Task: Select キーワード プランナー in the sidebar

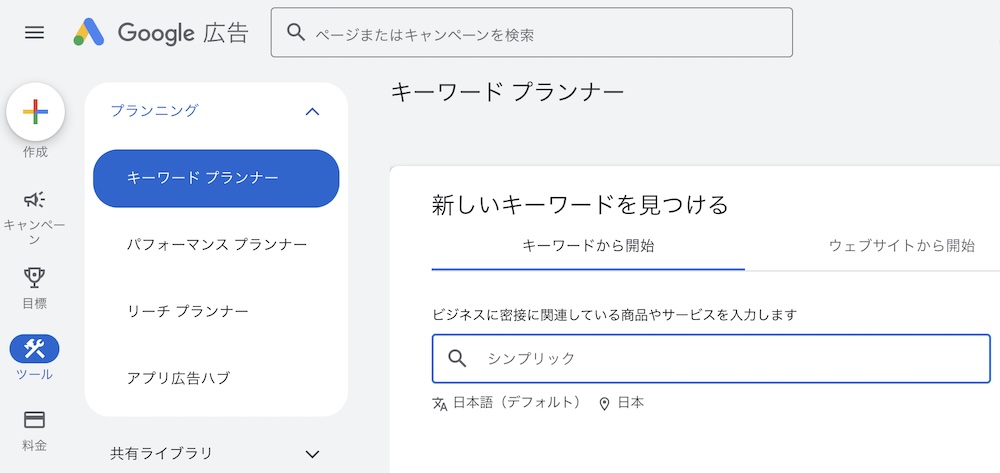Action: click(x=216, y=178)
